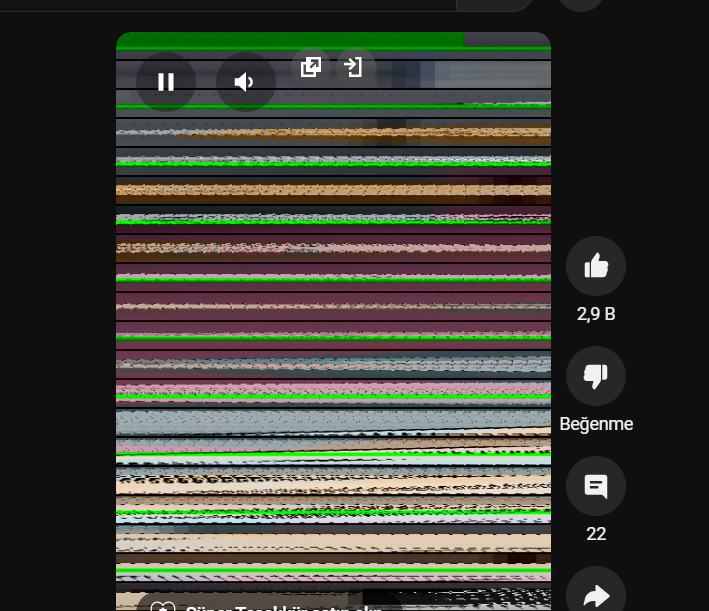Like the video with the thumbs-up icon
709x611 pixels.
[596, 266]
